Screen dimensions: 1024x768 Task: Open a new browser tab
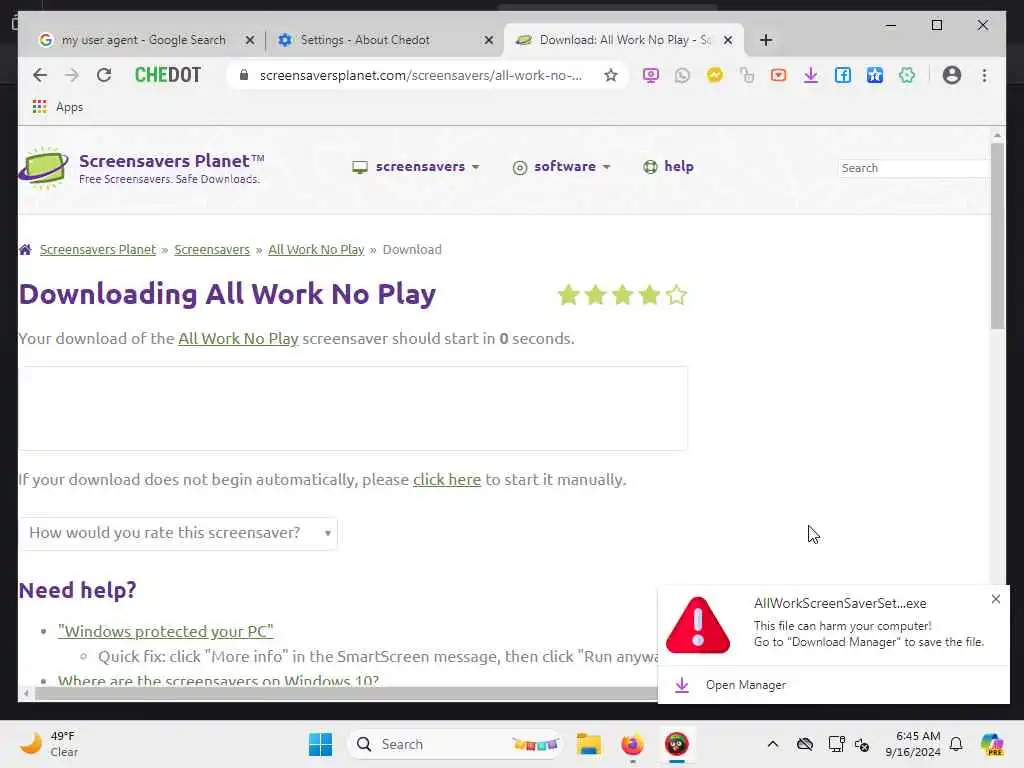[766, 40]
